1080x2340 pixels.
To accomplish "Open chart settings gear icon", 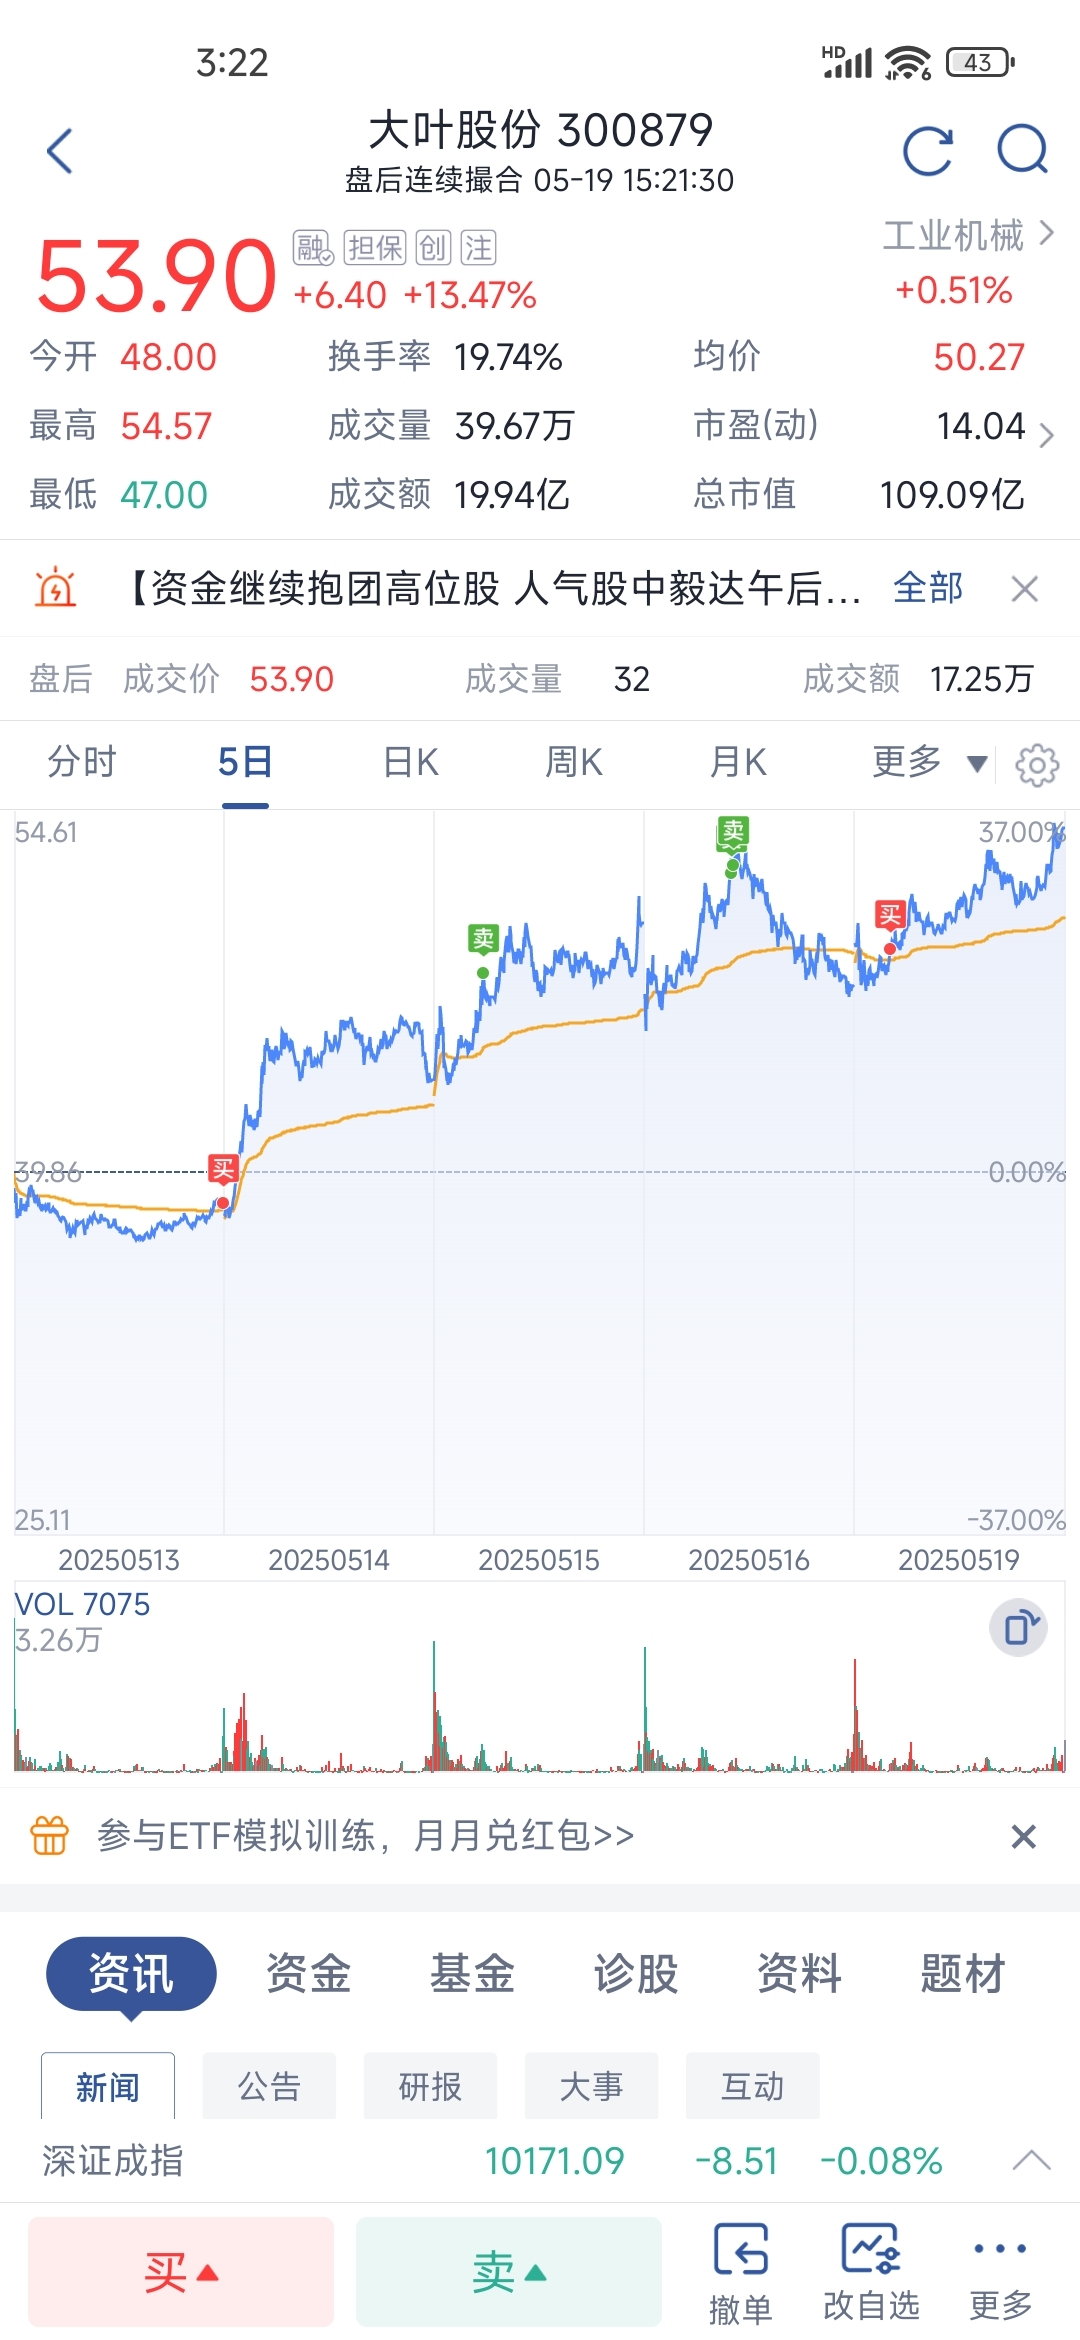I will point(1037,765).
